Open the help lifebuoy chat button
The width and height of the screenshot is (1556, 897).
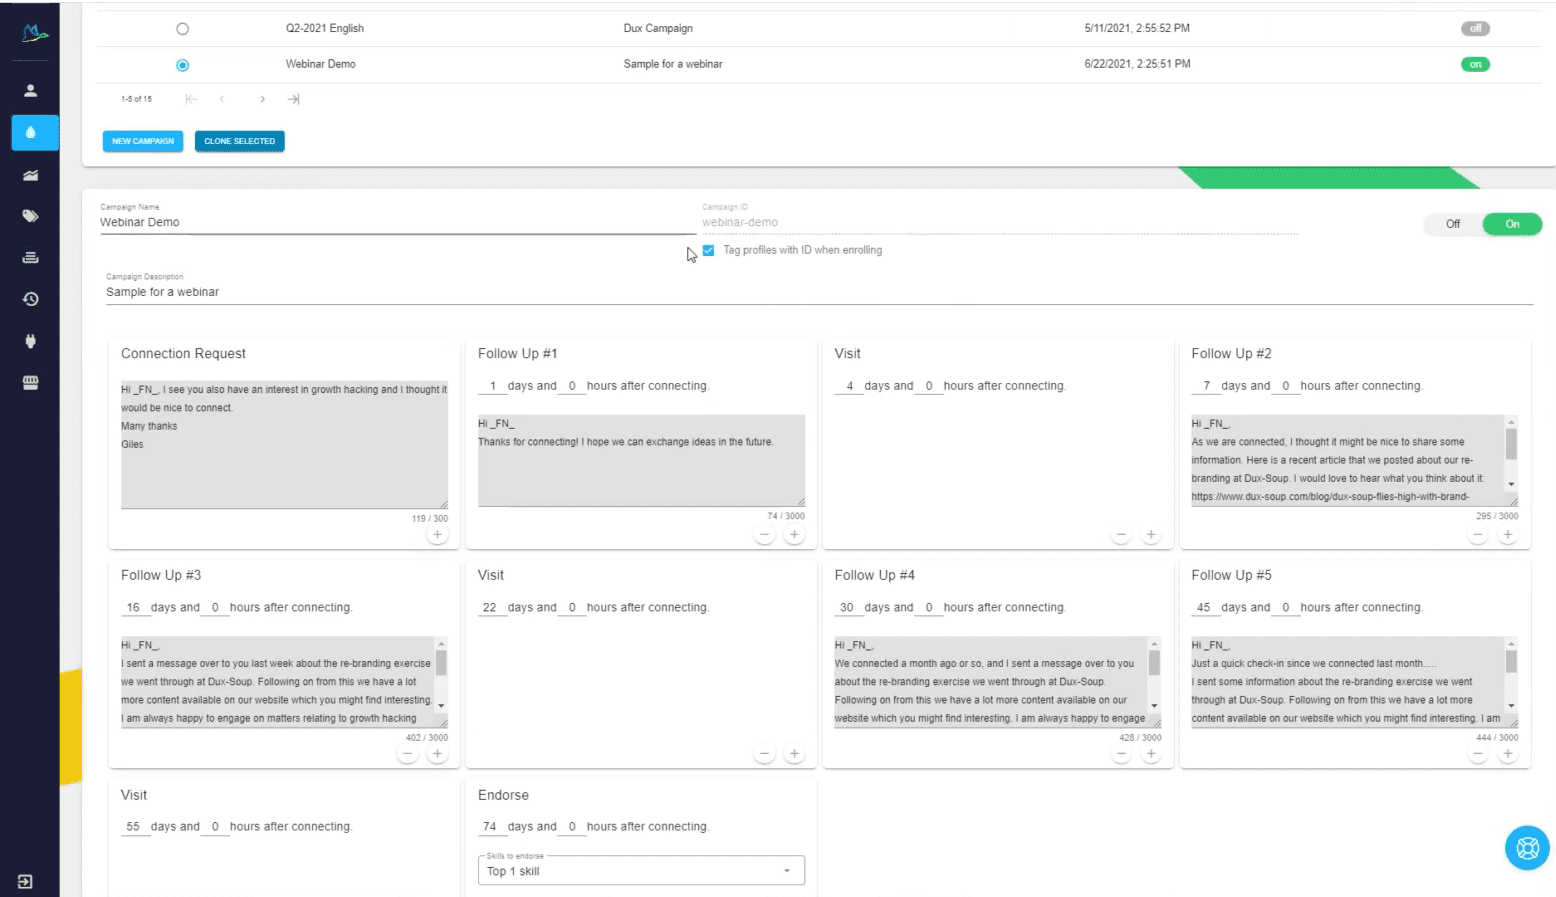1527,848
